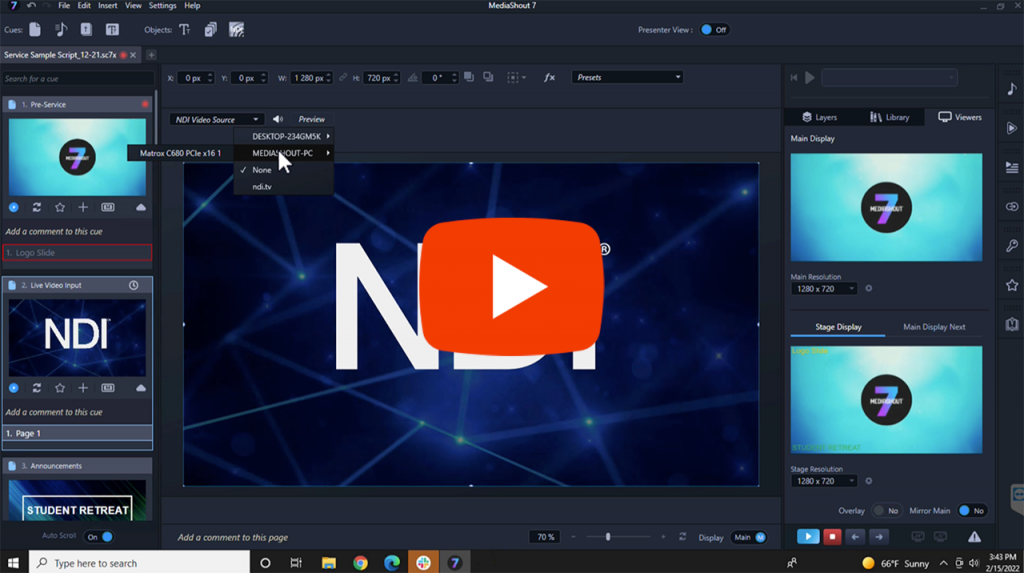Screen dimensions: 1024x573
Task: Open the Stage Resolution 1280 x 720 dropdown
Action: pos(824,481)
